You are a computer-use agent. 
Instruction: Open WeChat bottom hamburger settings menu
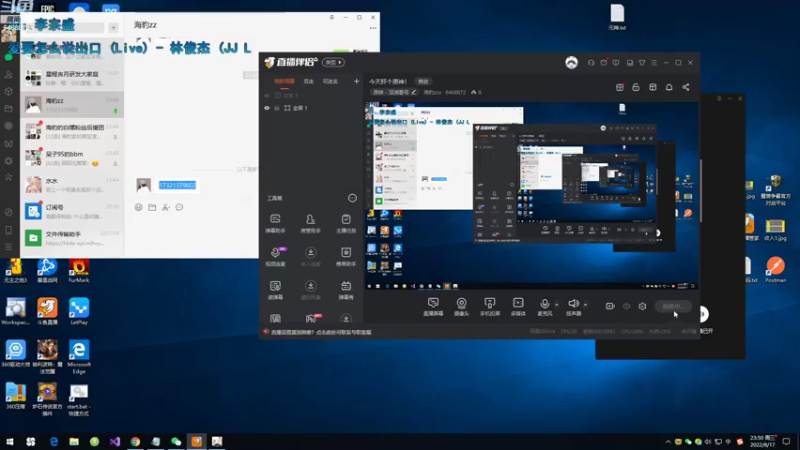8,247
